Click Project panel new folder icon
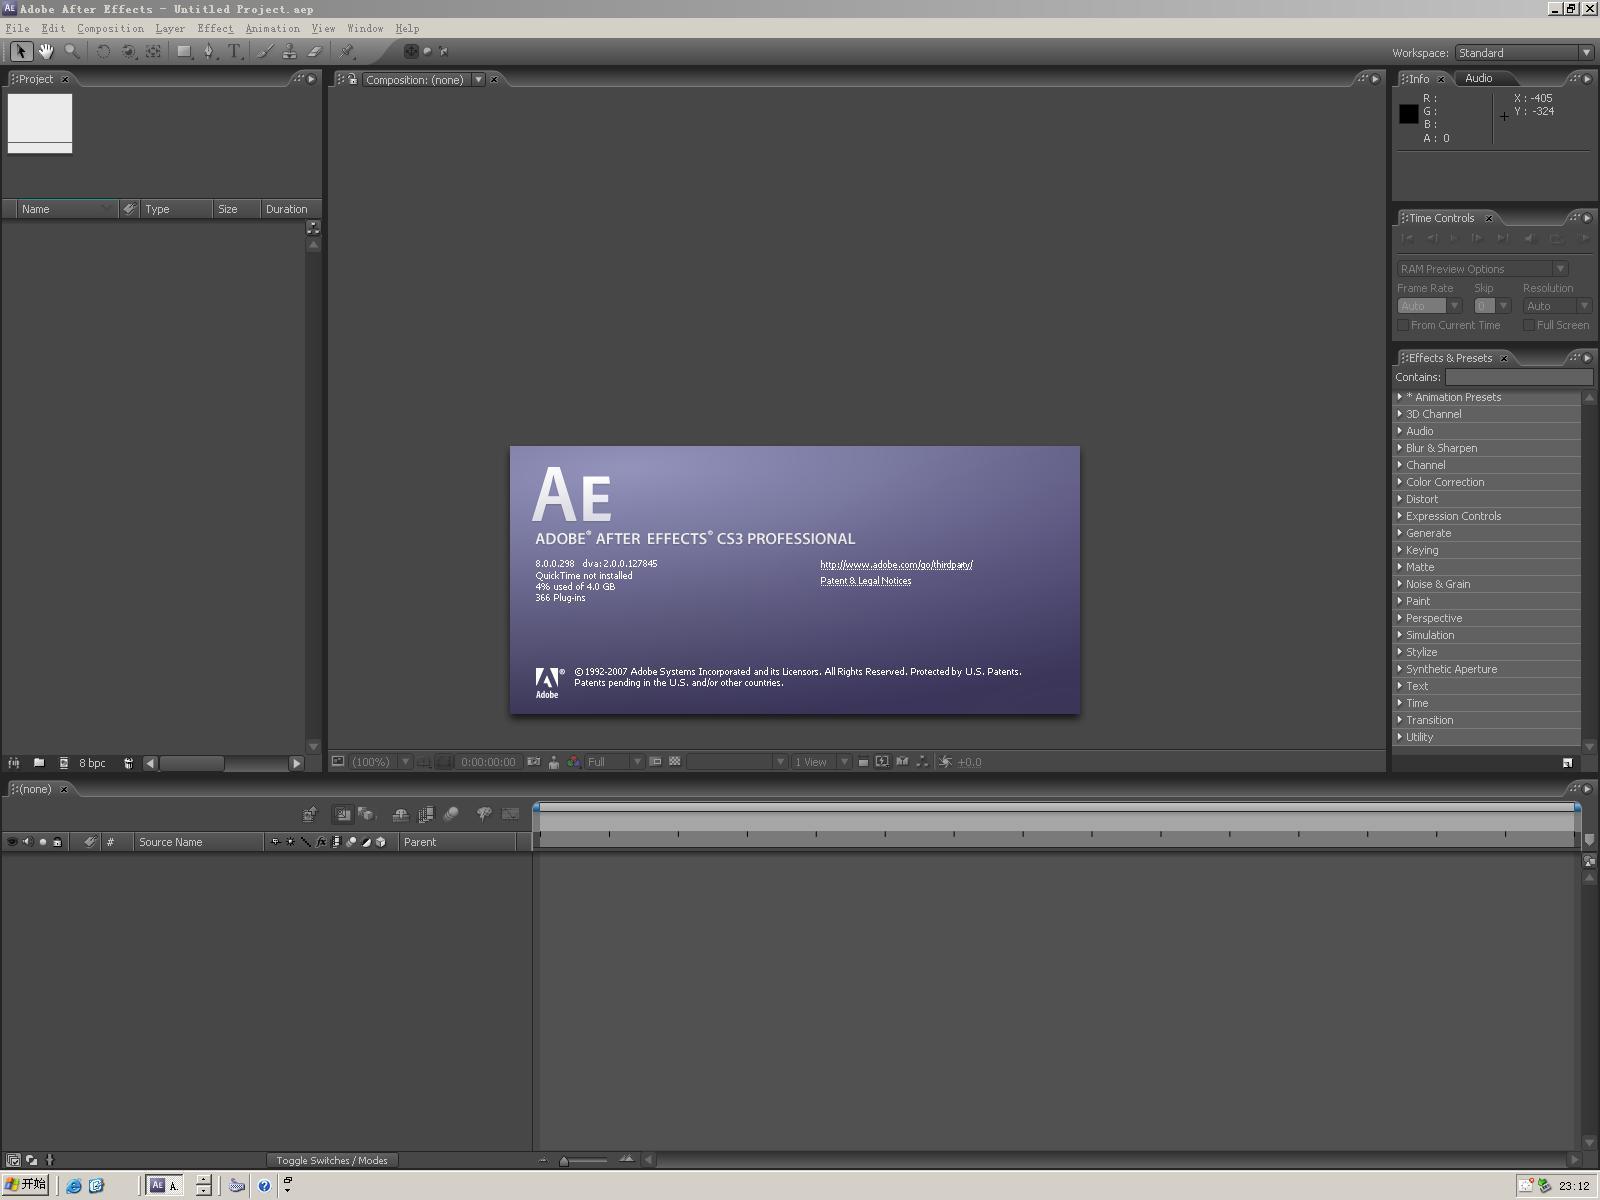The image size is (1600, 1200). tap(39, 763)
